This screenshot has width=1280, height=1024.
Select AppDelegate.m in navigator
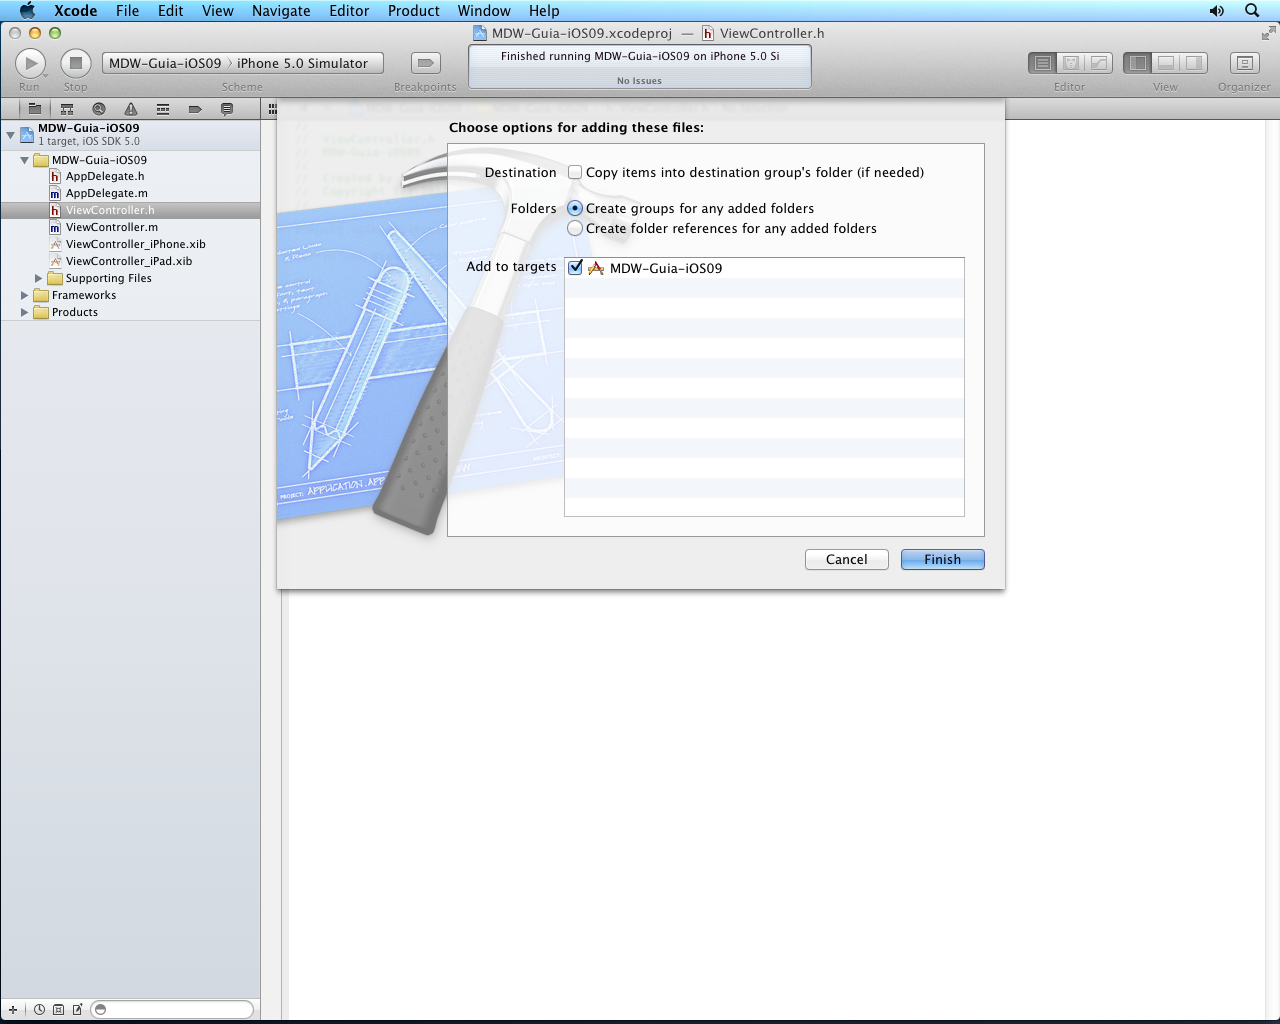[107, 193]
